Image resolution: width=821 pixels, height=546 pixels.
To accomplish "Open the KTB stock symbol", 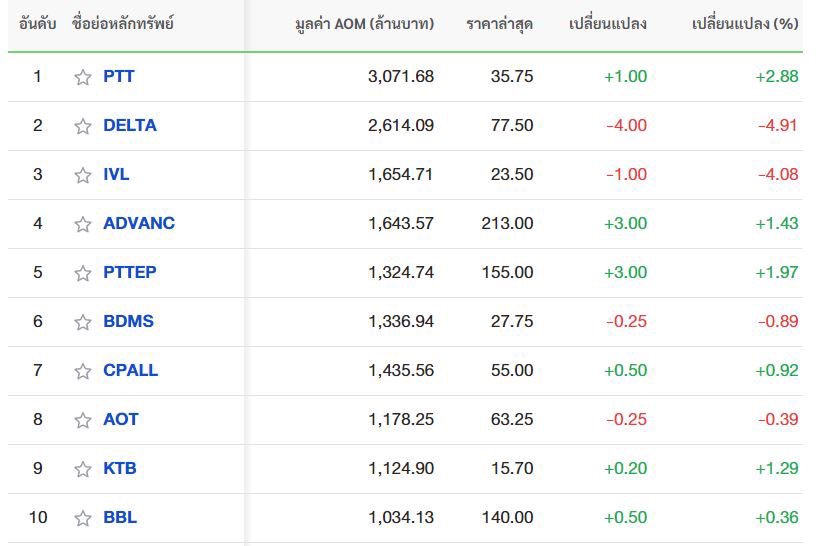I will click(120, 469).
